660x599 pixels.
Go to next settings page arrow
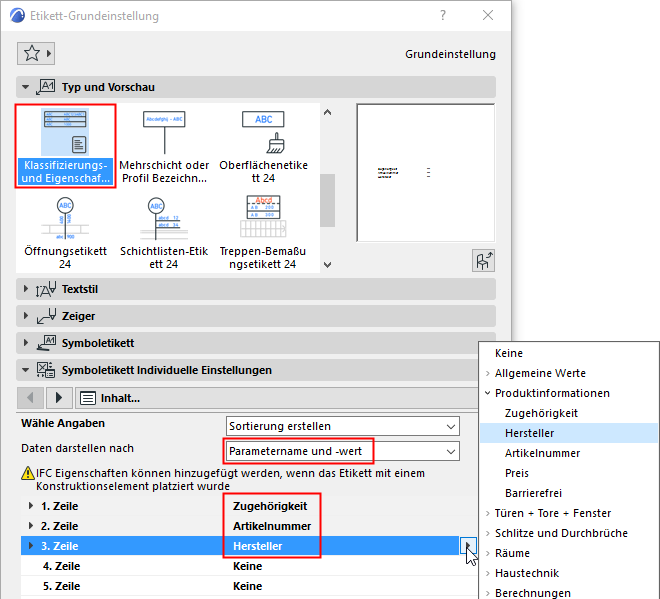59,398
